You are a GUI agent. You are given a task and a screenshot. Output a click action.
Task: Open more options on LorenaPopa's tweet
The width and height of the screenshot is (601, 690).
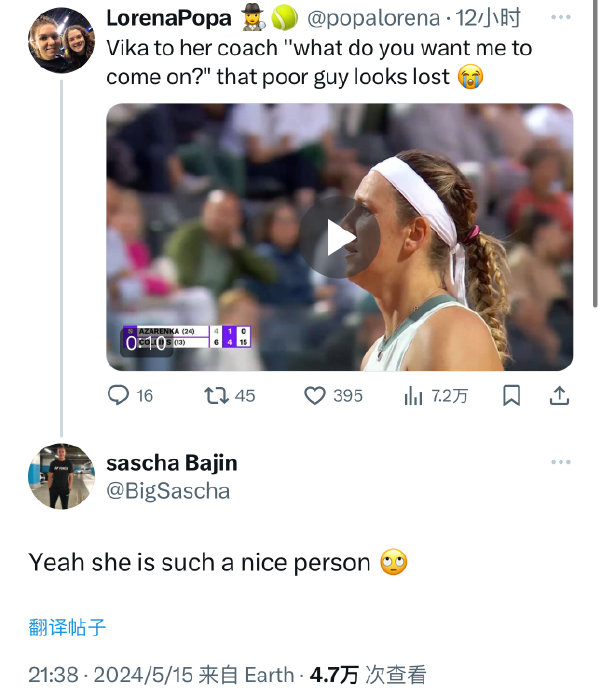coord(562,17)
